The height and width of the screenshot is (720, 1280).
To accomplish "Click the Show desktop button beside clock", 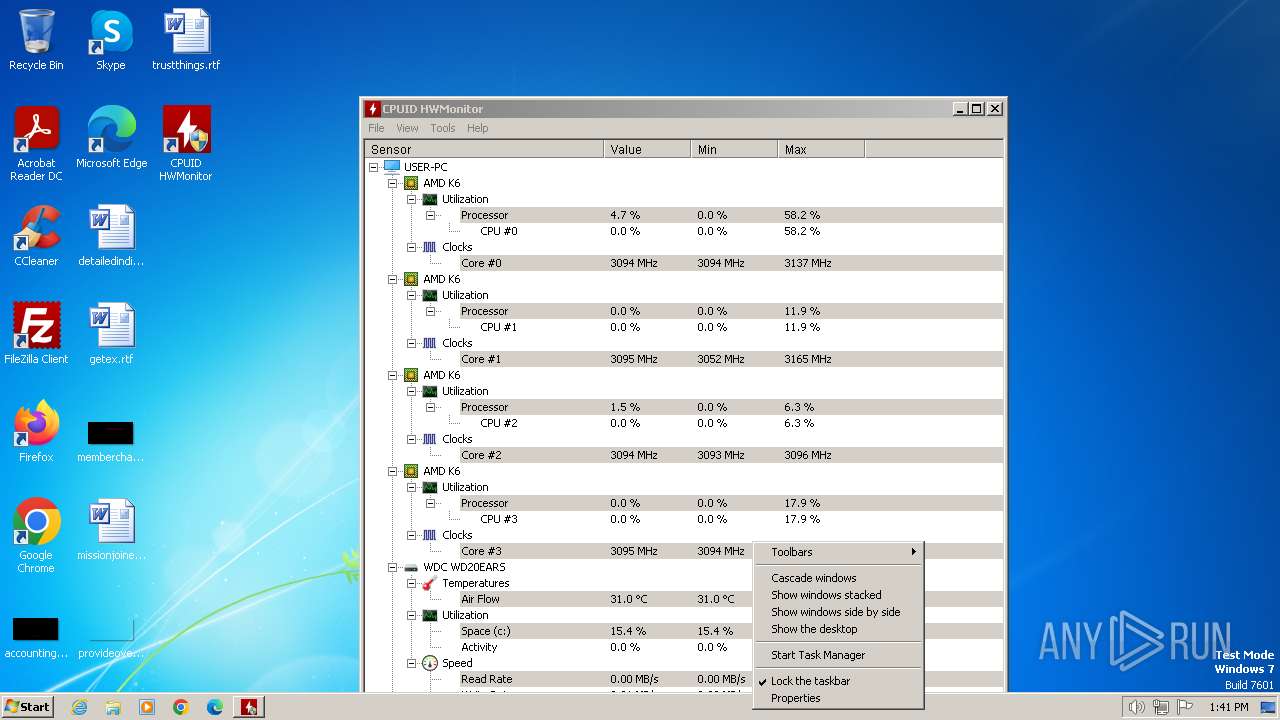I will pyautogui.click(x=1268, y=707).
